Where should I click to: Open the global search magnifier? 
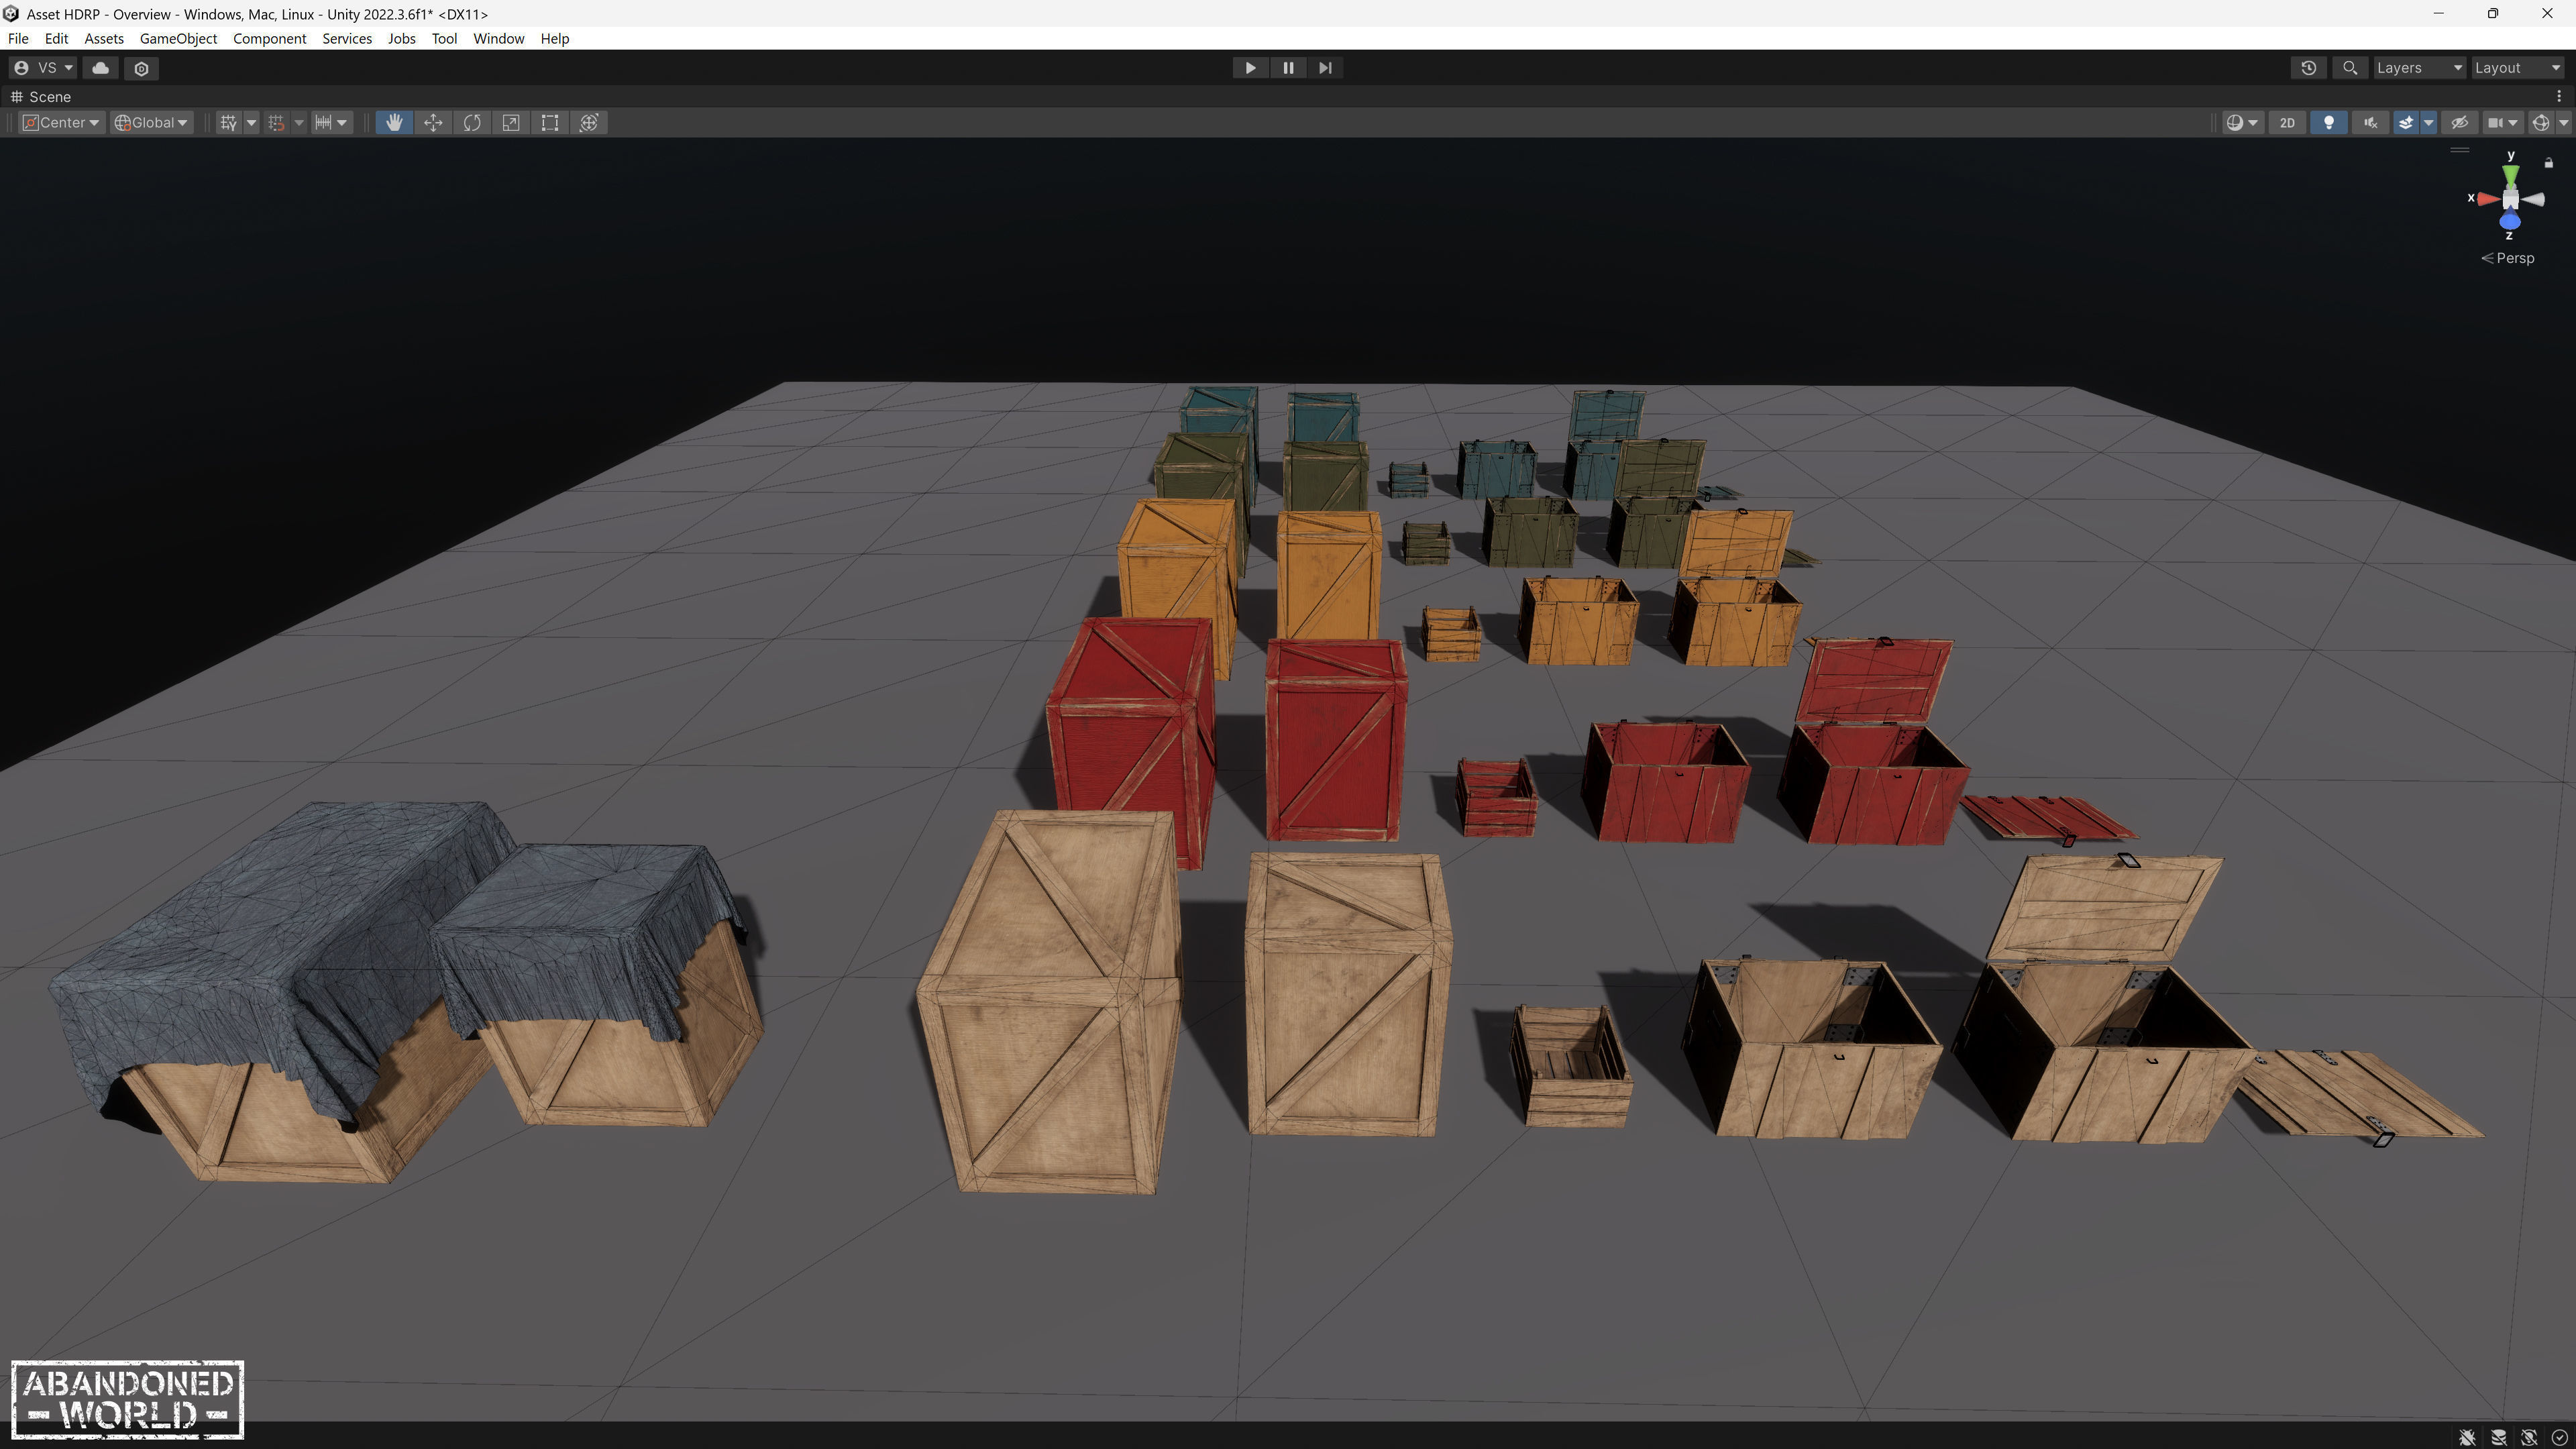pyautogui.click(x=2350, y=68)
